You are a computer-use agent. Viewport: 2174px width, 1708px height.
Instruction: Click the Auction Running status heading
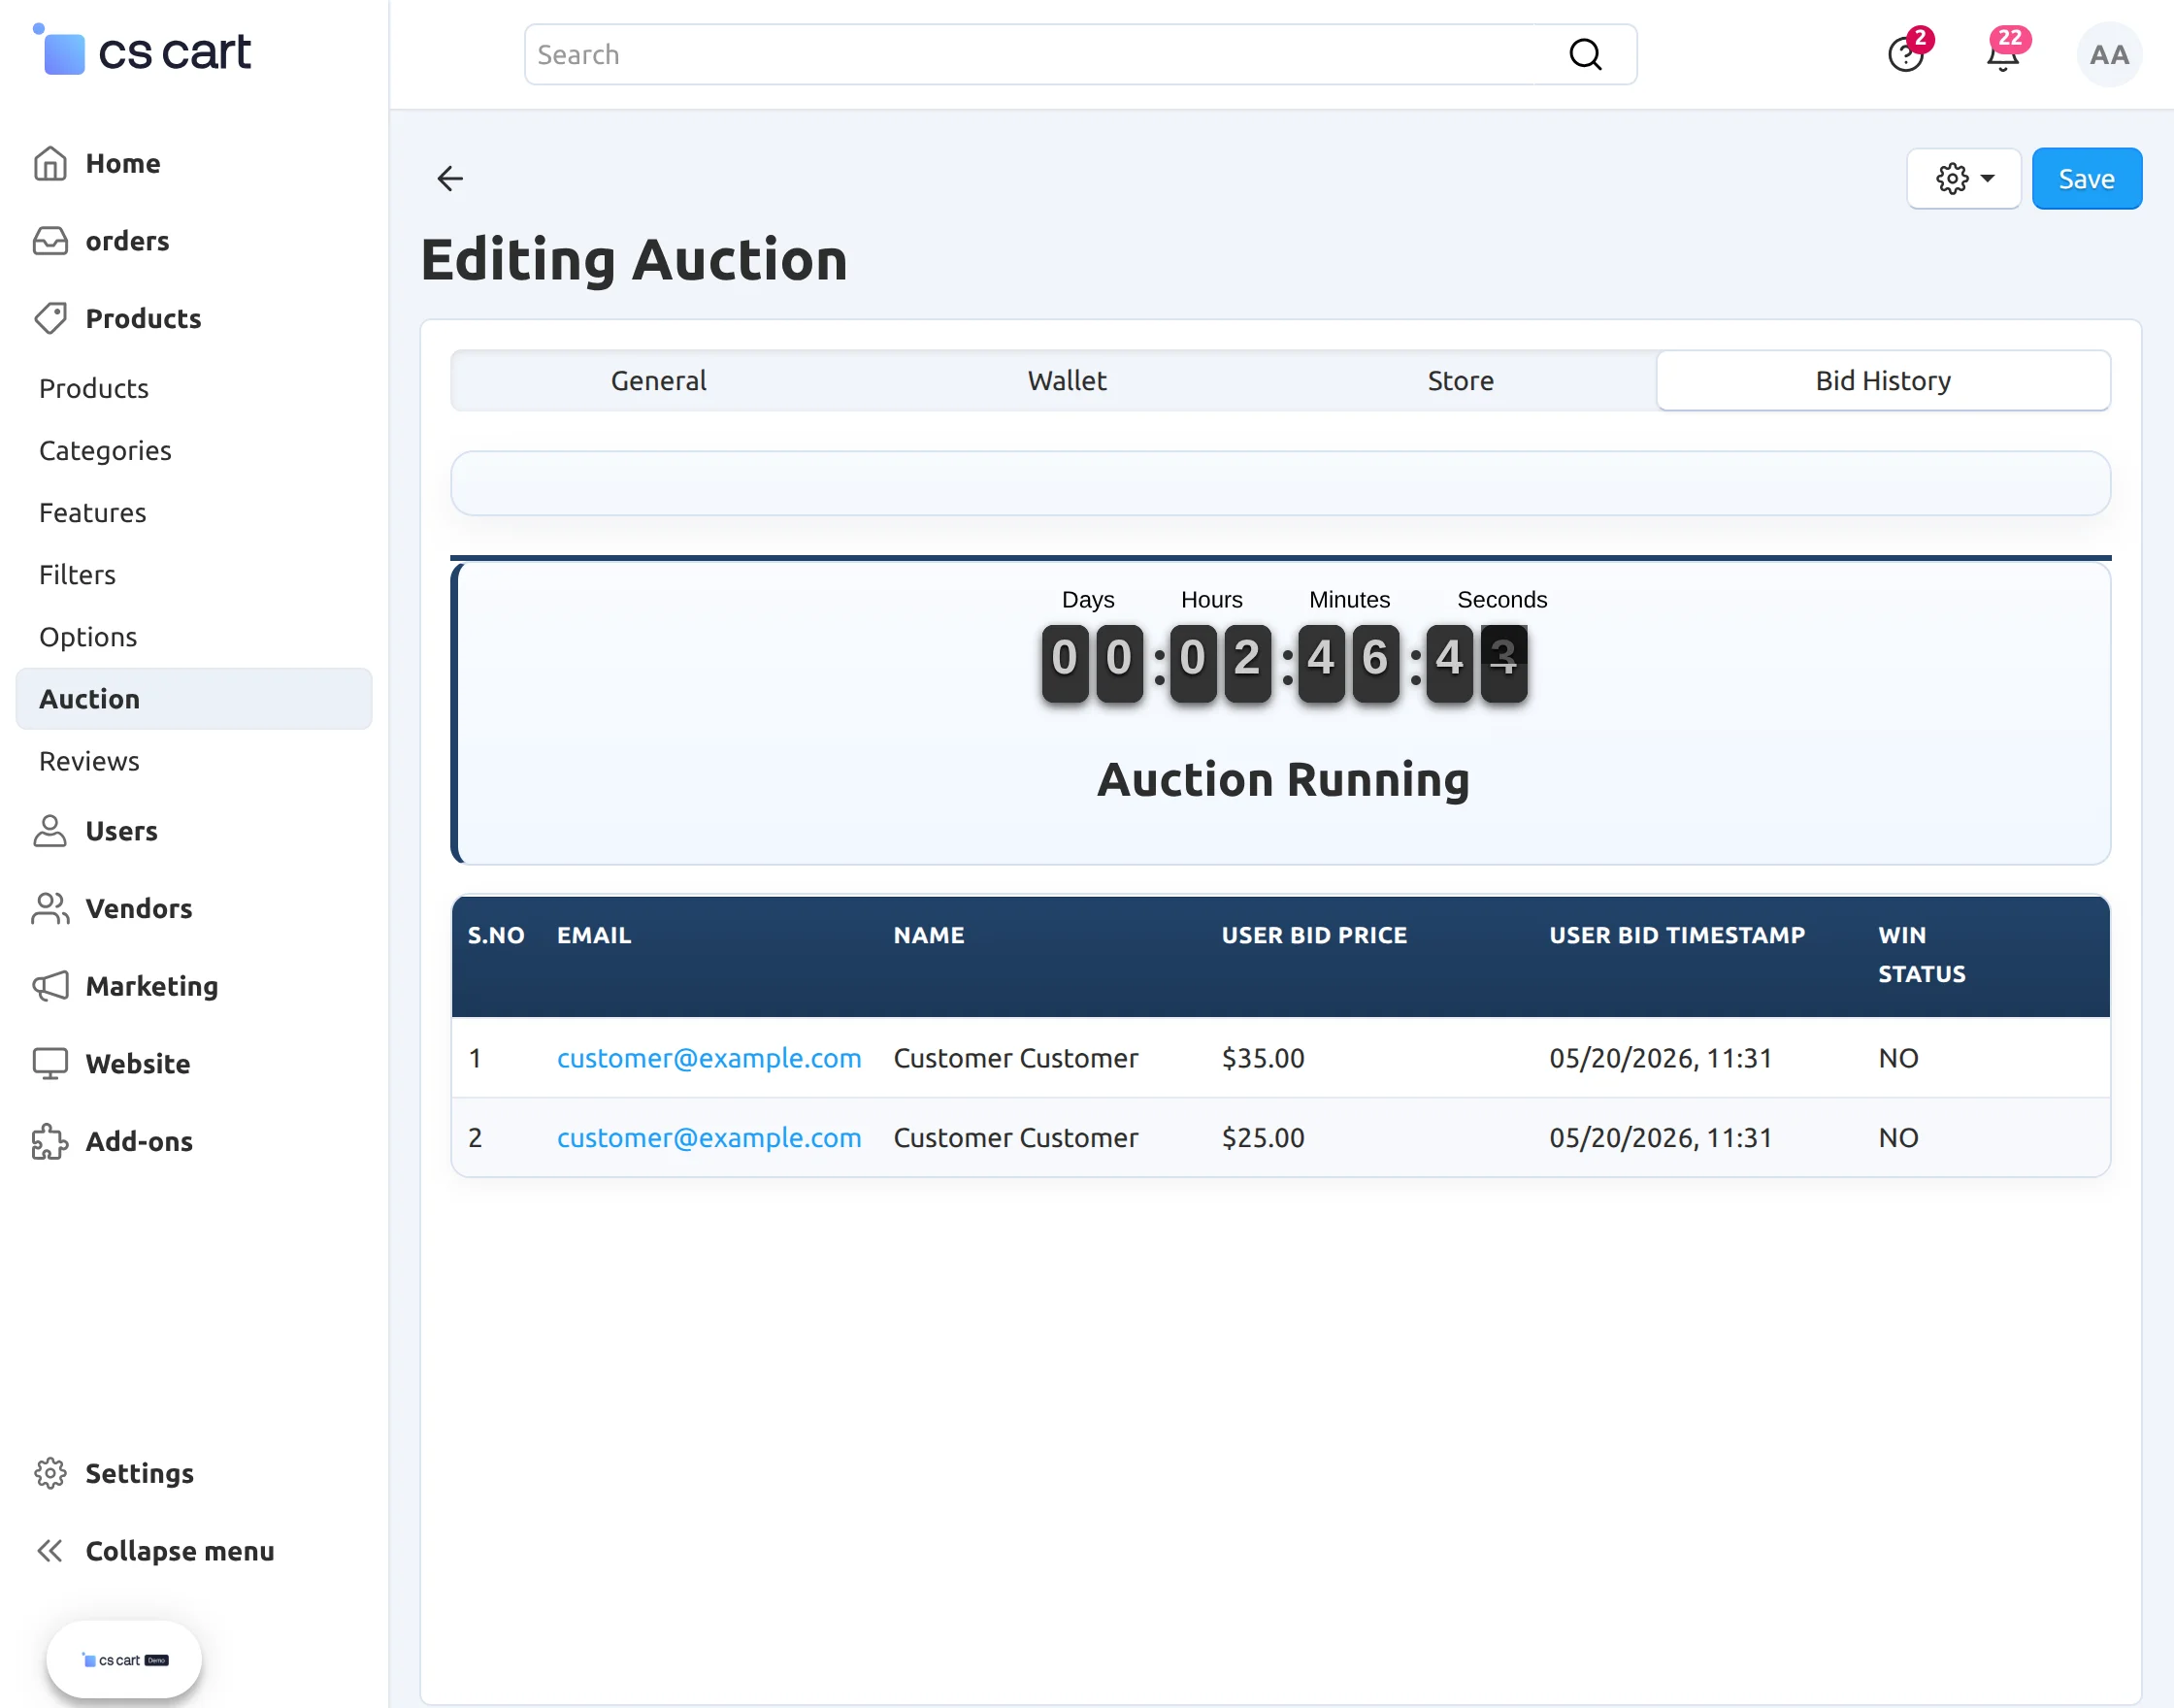[1283, 780]
